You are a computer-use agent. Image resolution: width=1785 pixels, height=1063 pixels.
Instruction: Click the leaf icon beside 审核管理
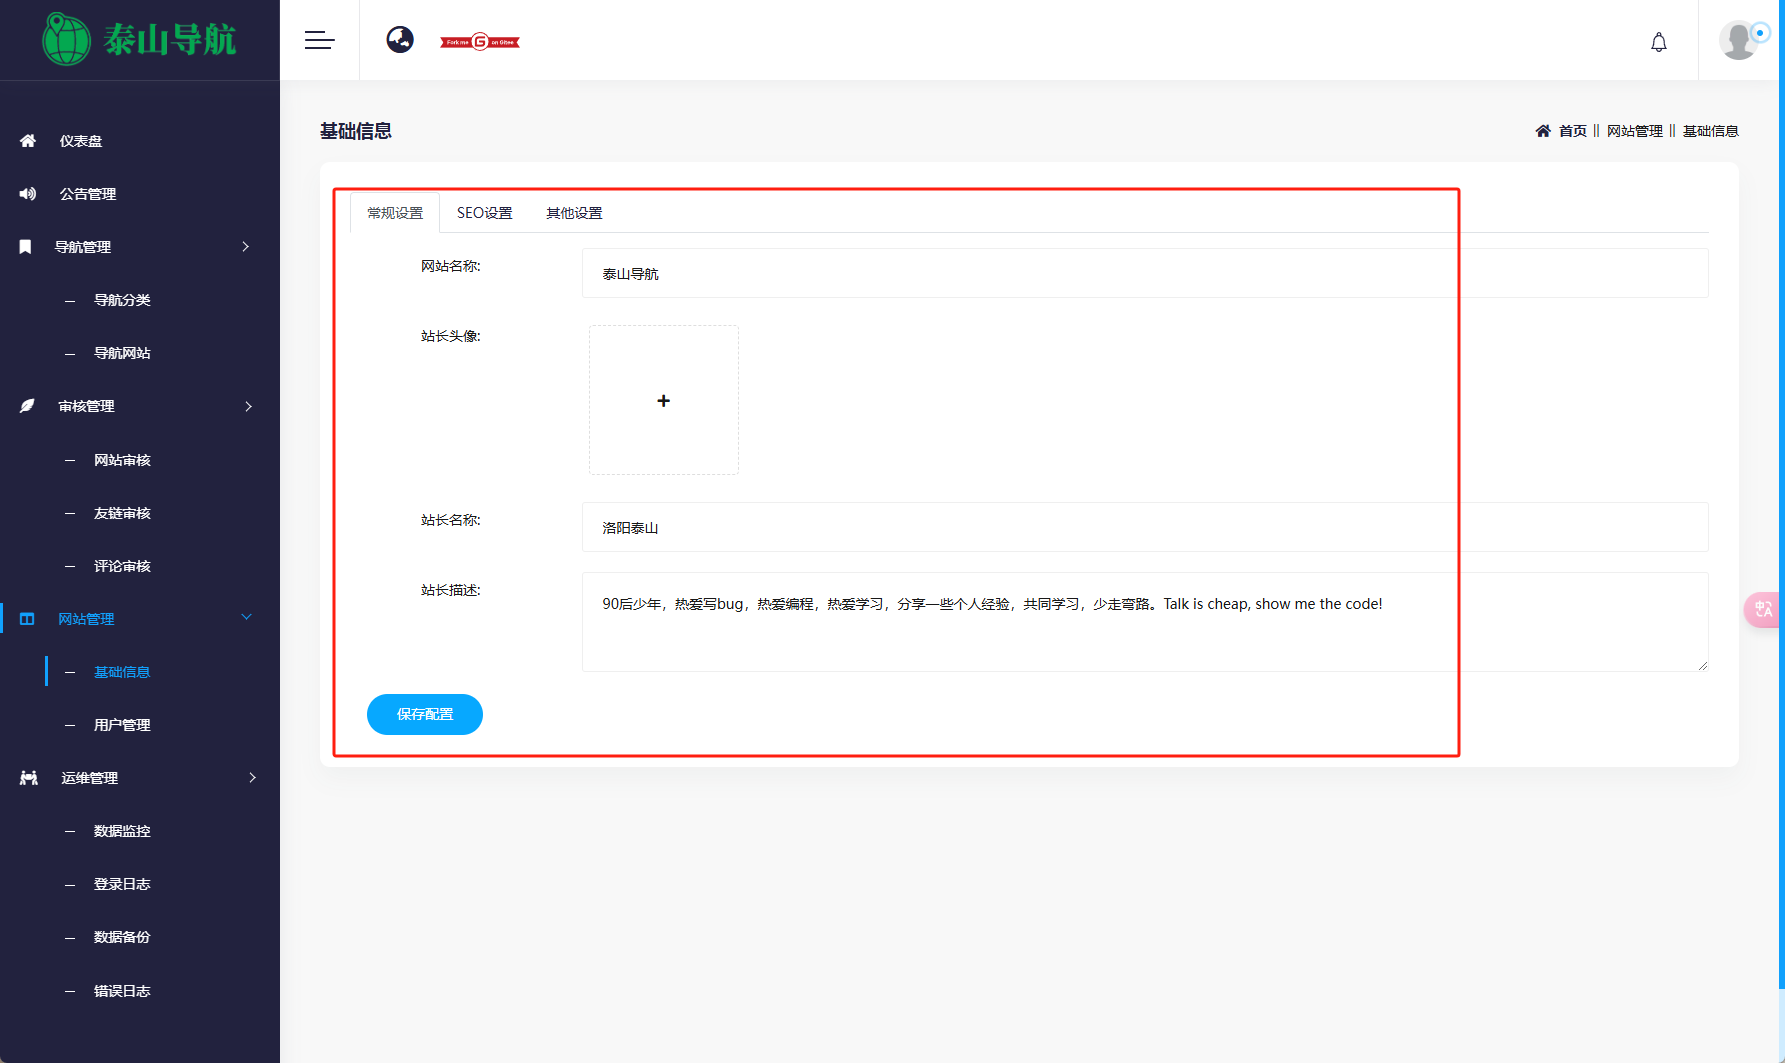27,406
